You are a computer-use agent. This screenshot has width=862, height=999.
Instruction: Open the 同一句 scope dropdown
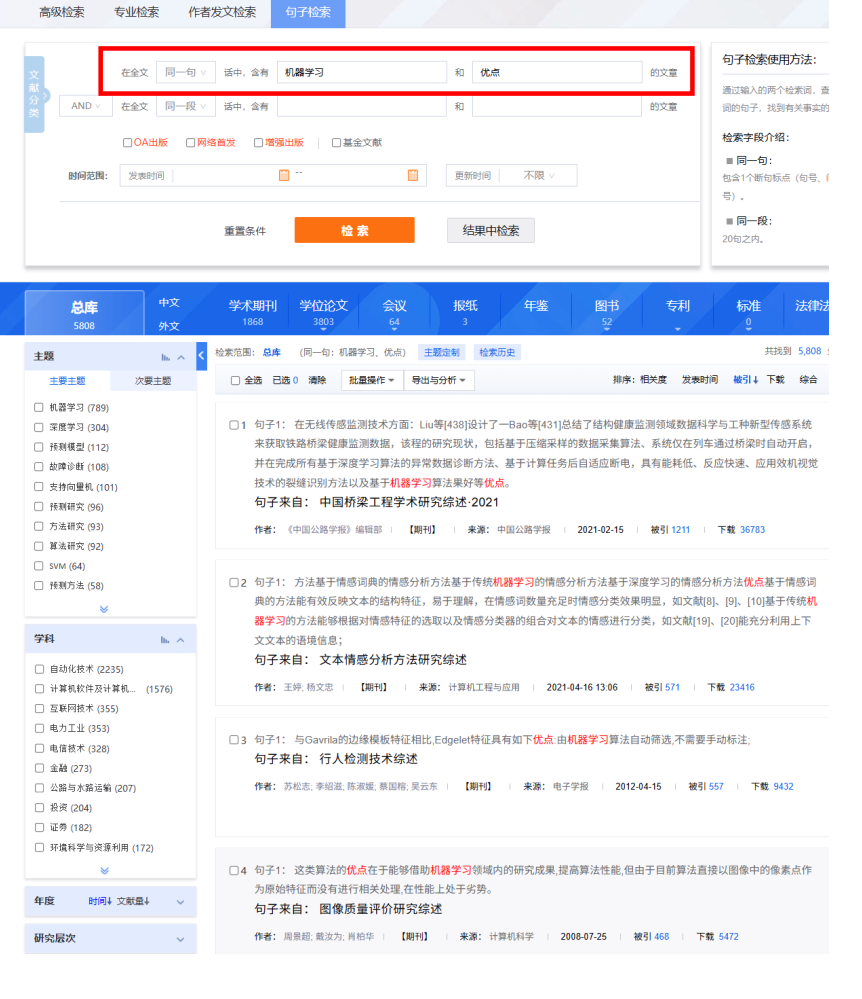click(x=187, y=72)
